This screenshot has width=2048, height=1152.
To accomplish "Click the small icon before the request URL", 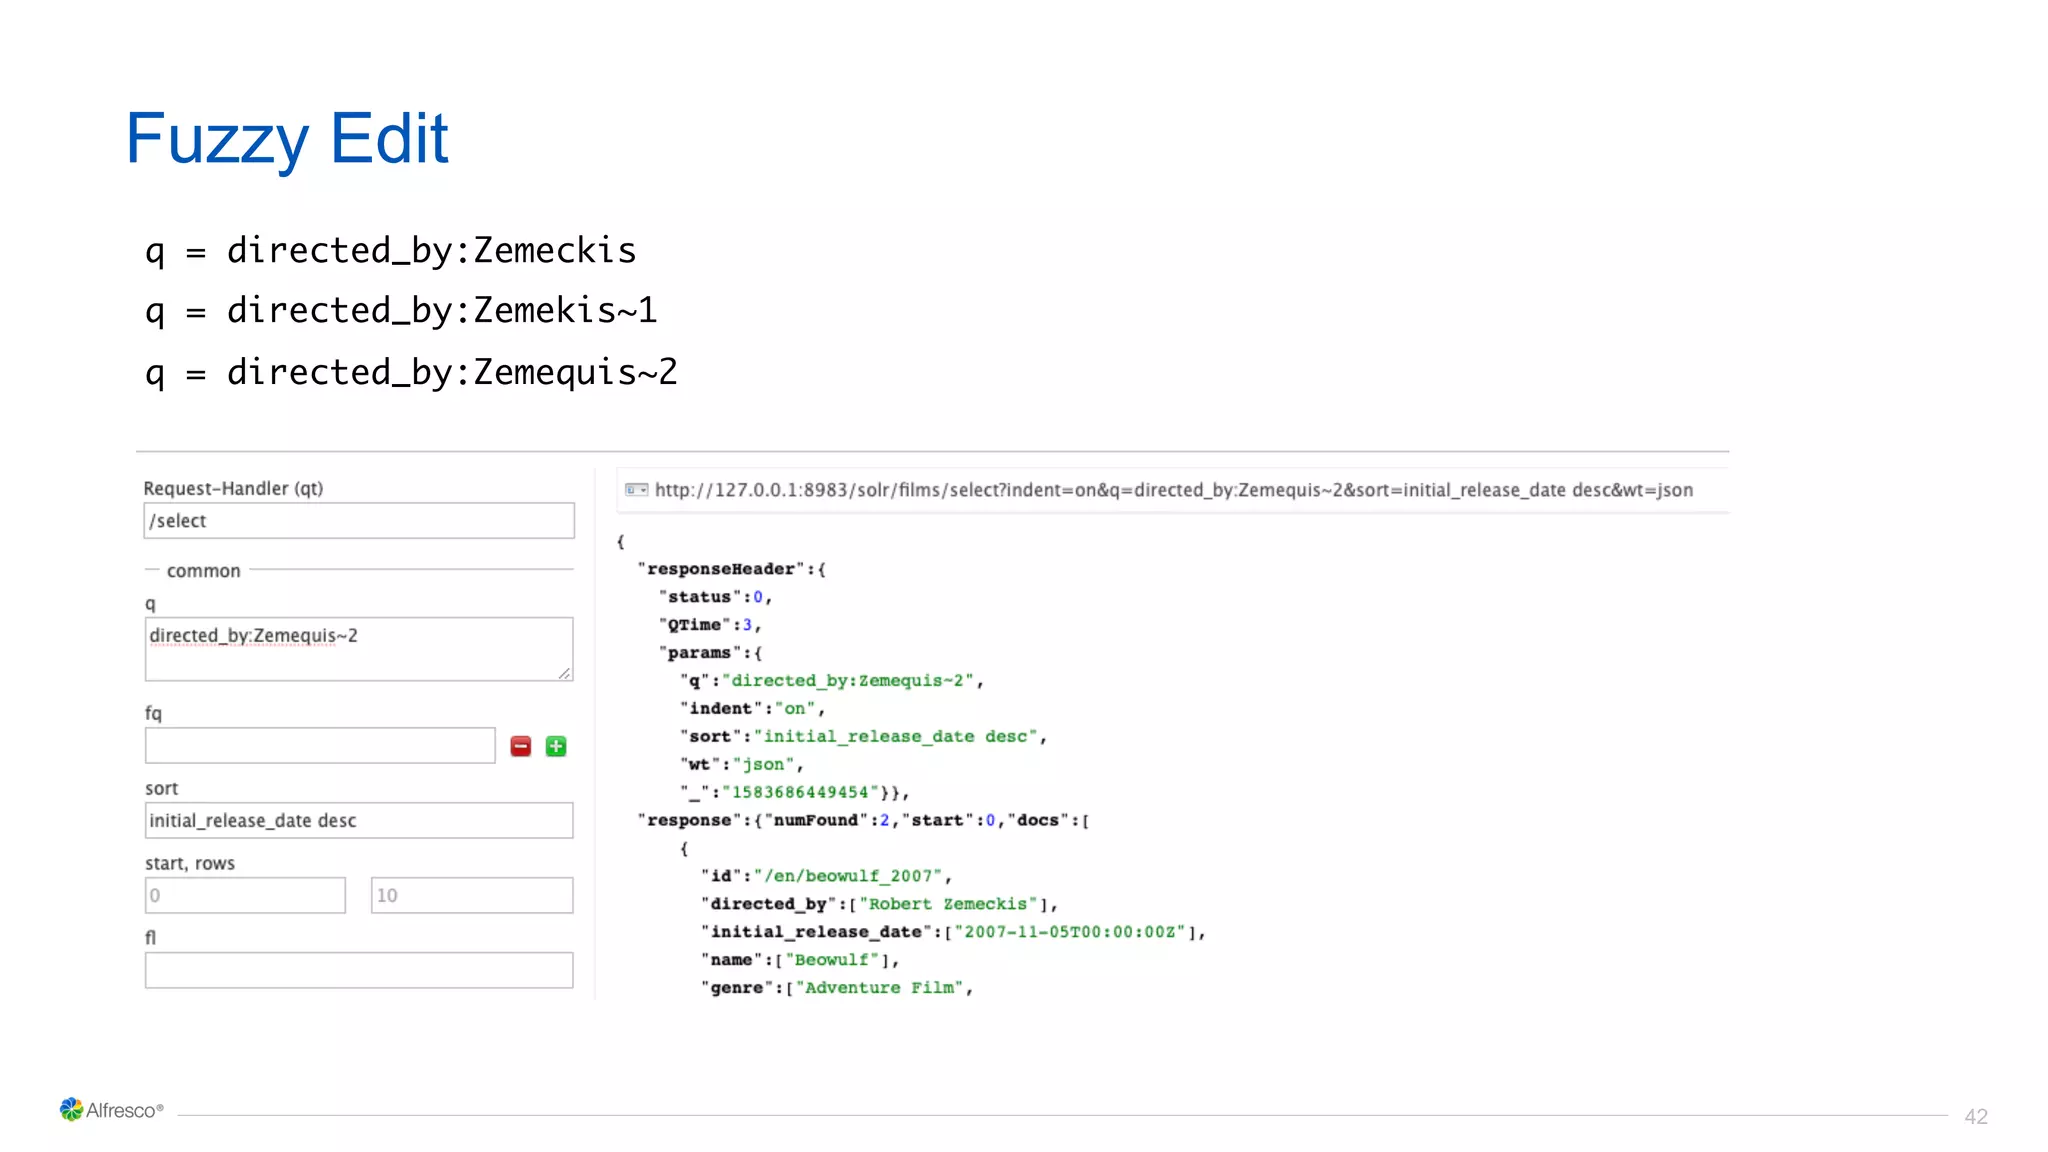I will (x=636, y=490).
